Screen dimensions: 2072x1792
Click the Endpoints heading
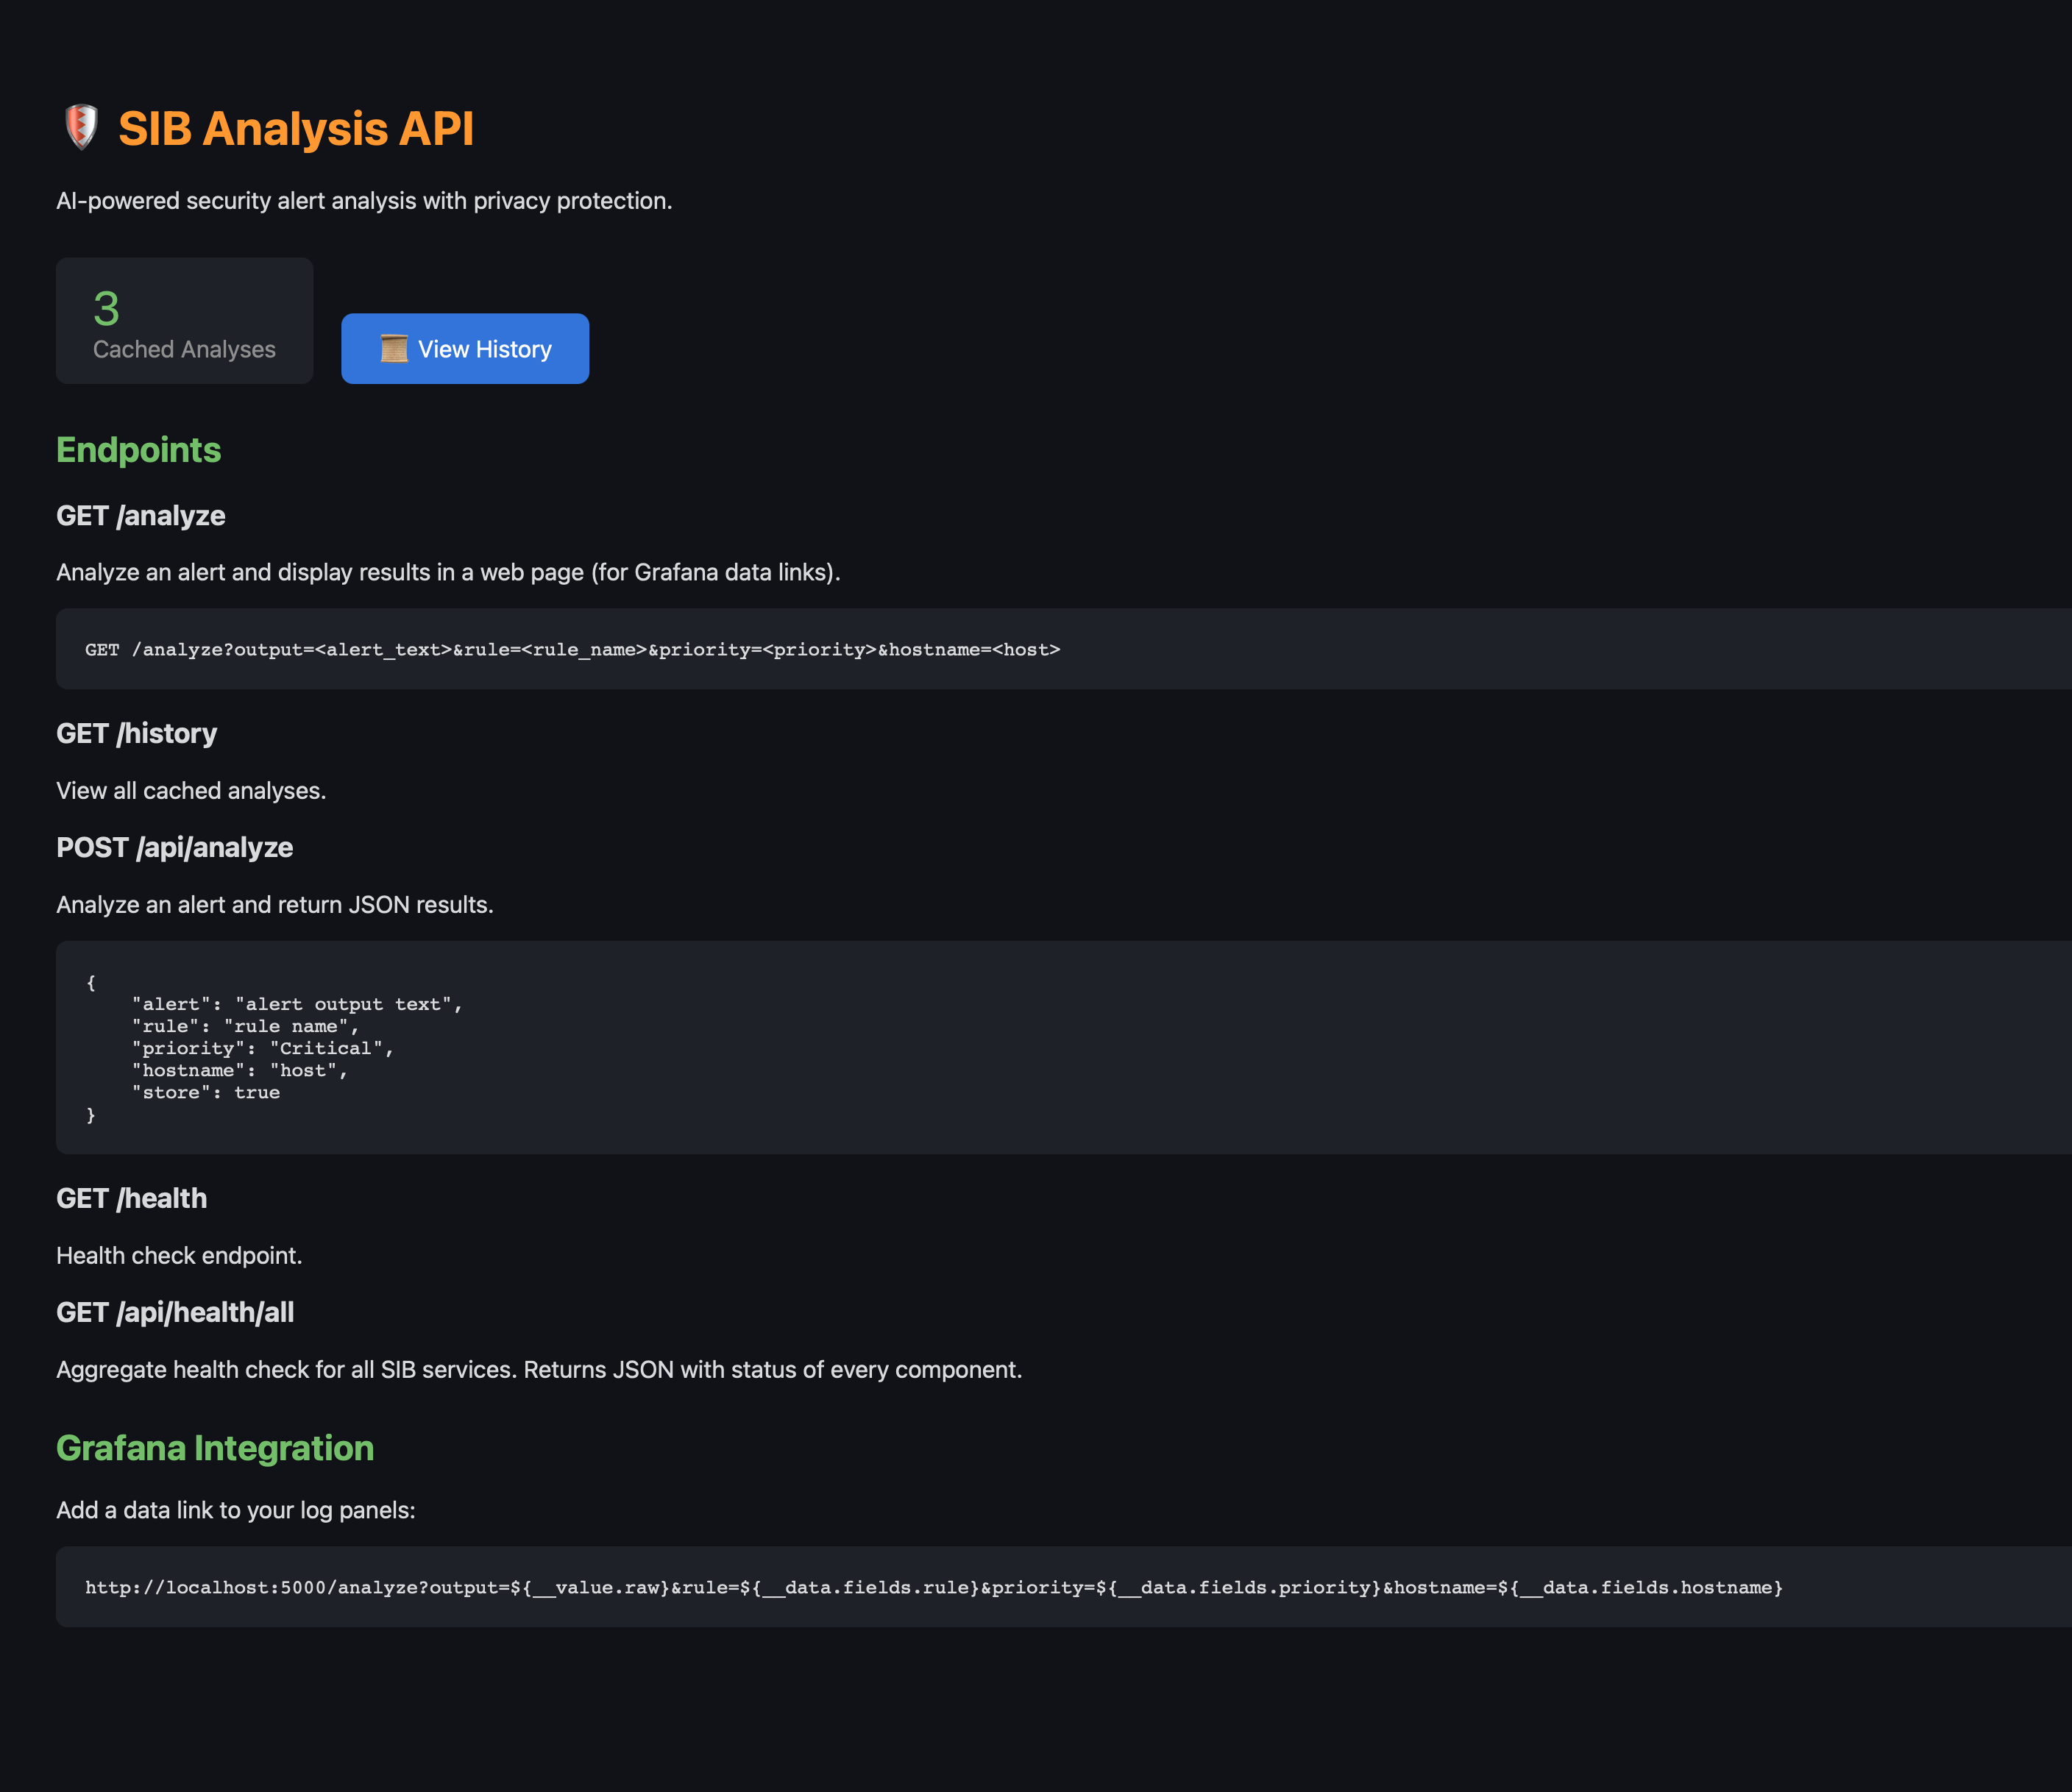(138, 450)
